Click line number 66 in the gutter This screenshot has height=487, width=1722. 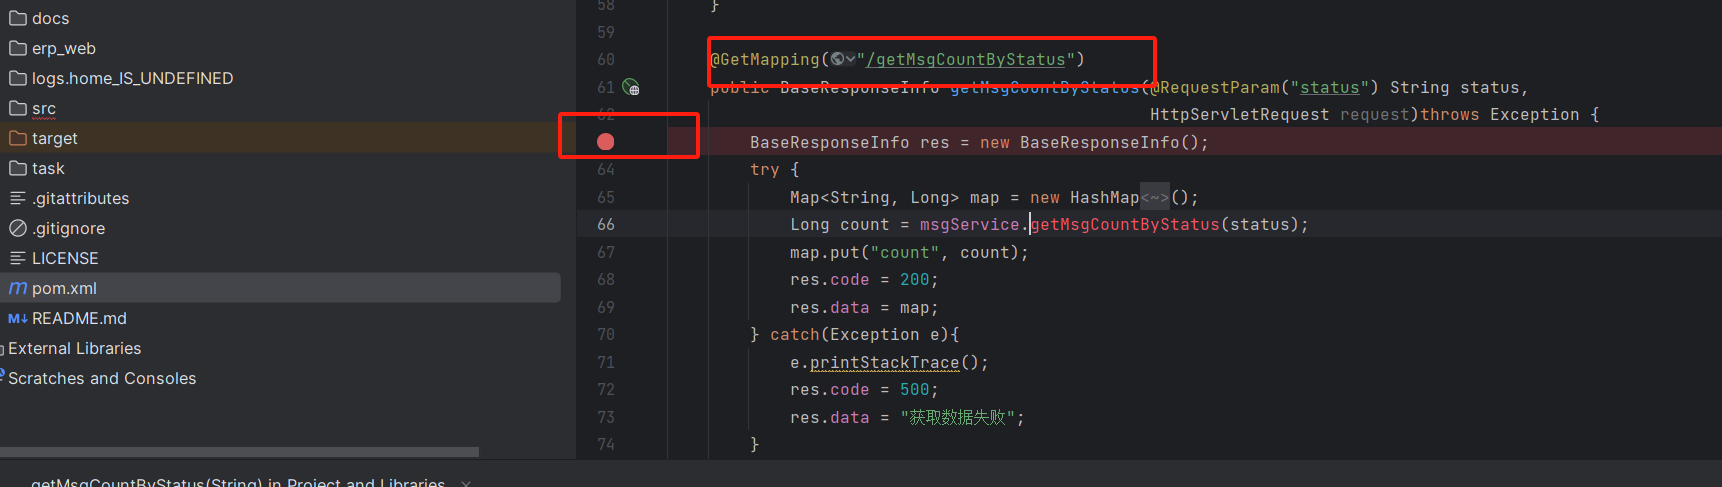(606, 225)
